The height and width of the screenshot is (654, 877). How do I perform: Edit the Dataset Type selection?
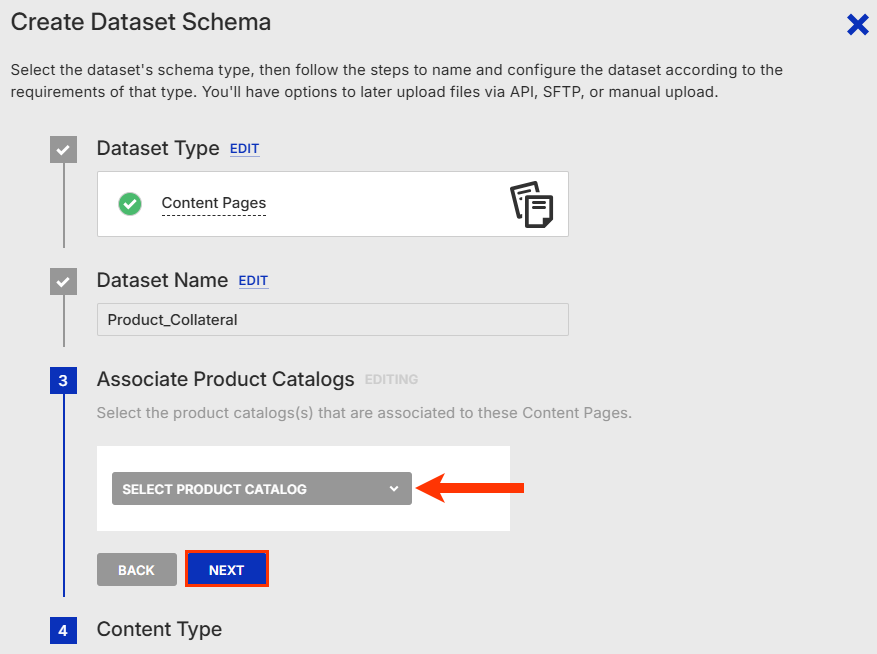point(244,149)
